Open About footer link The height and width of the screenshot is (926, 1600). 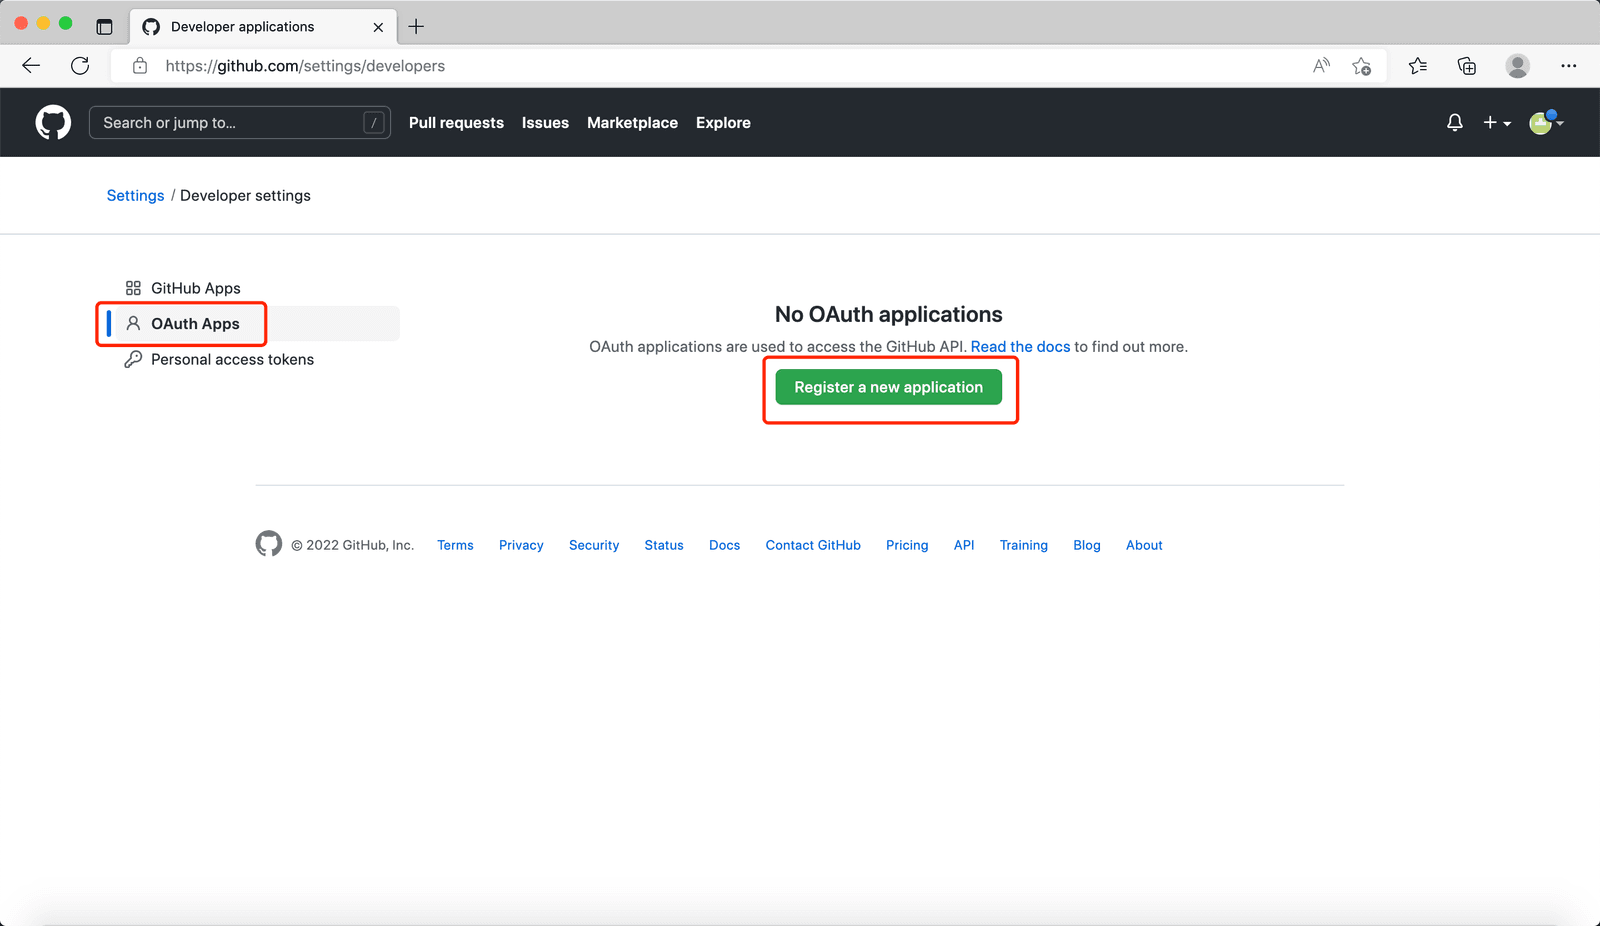[x=1144, y=545]
